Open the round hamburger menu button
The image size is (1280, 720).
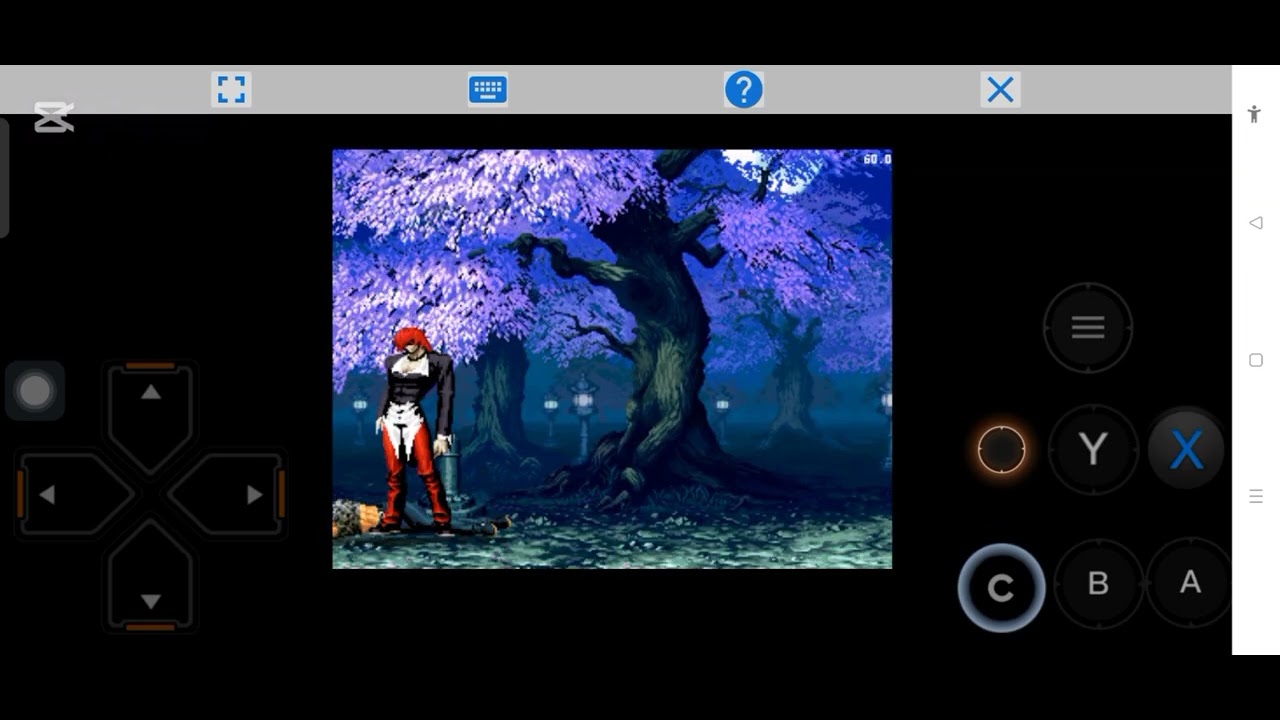pos(1088,327)
